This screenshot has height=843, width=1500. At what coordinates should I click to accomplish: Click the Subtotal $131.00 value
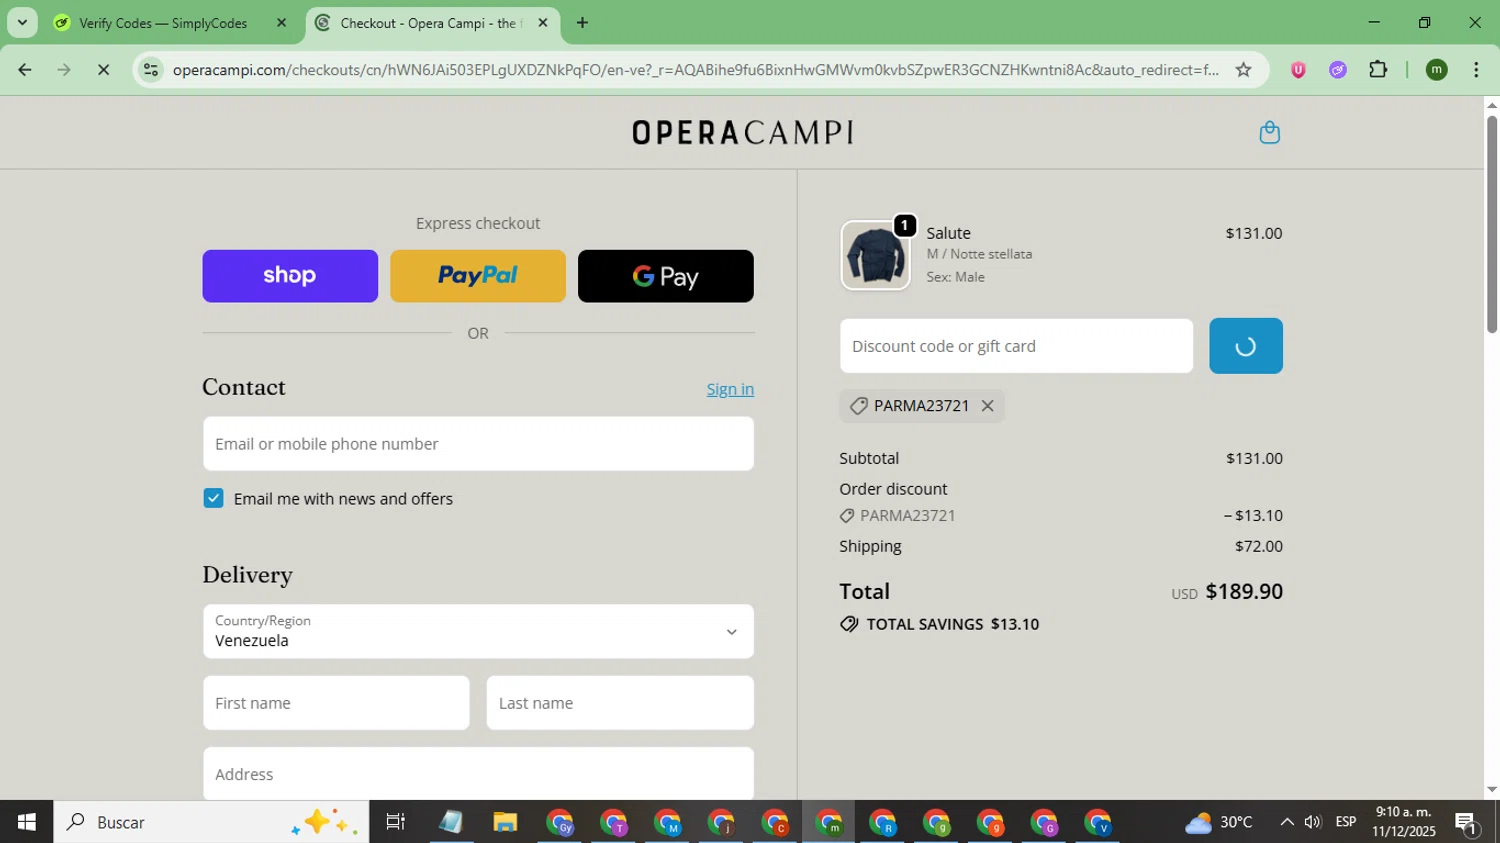(x=1254, y=458)
